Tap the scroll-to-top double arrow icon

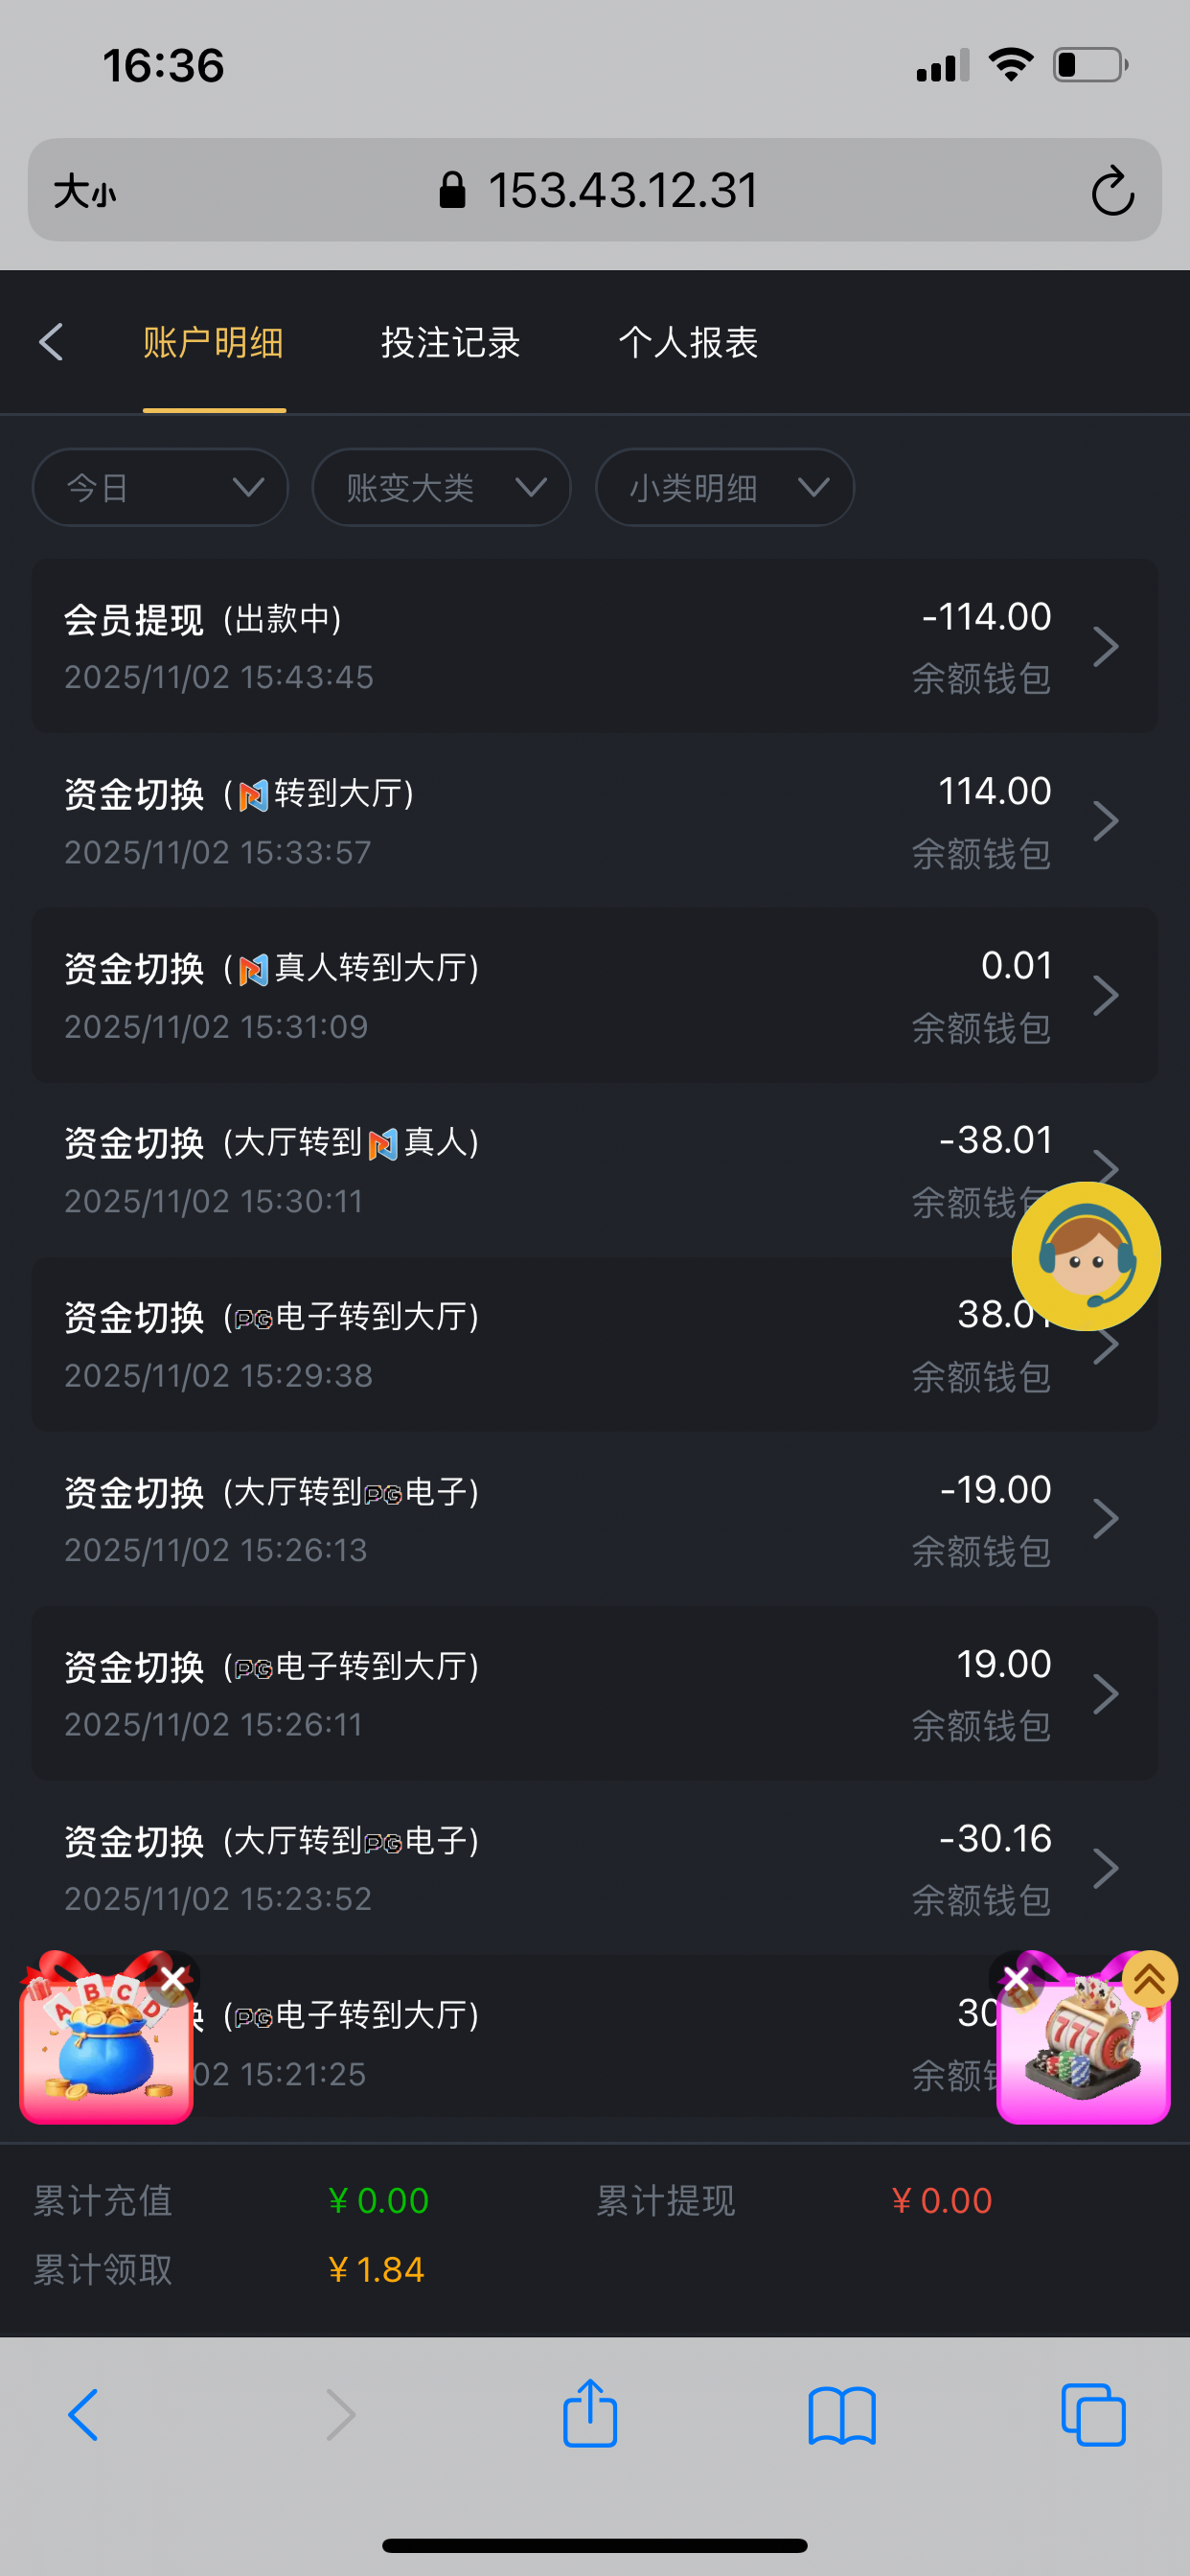[x=1150, y=1978]
